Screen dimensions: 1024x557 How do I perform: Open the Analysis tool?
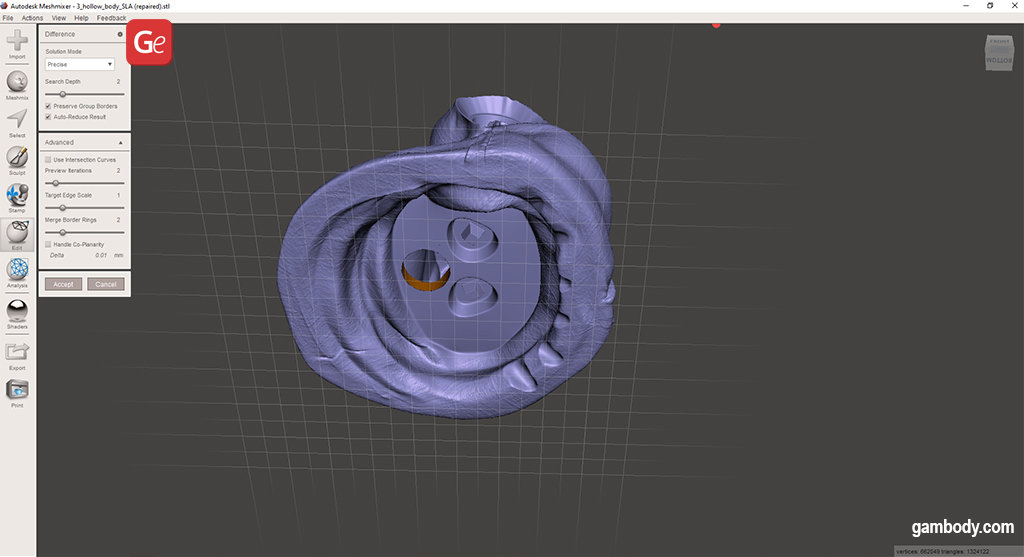click(x=17, y=270)
